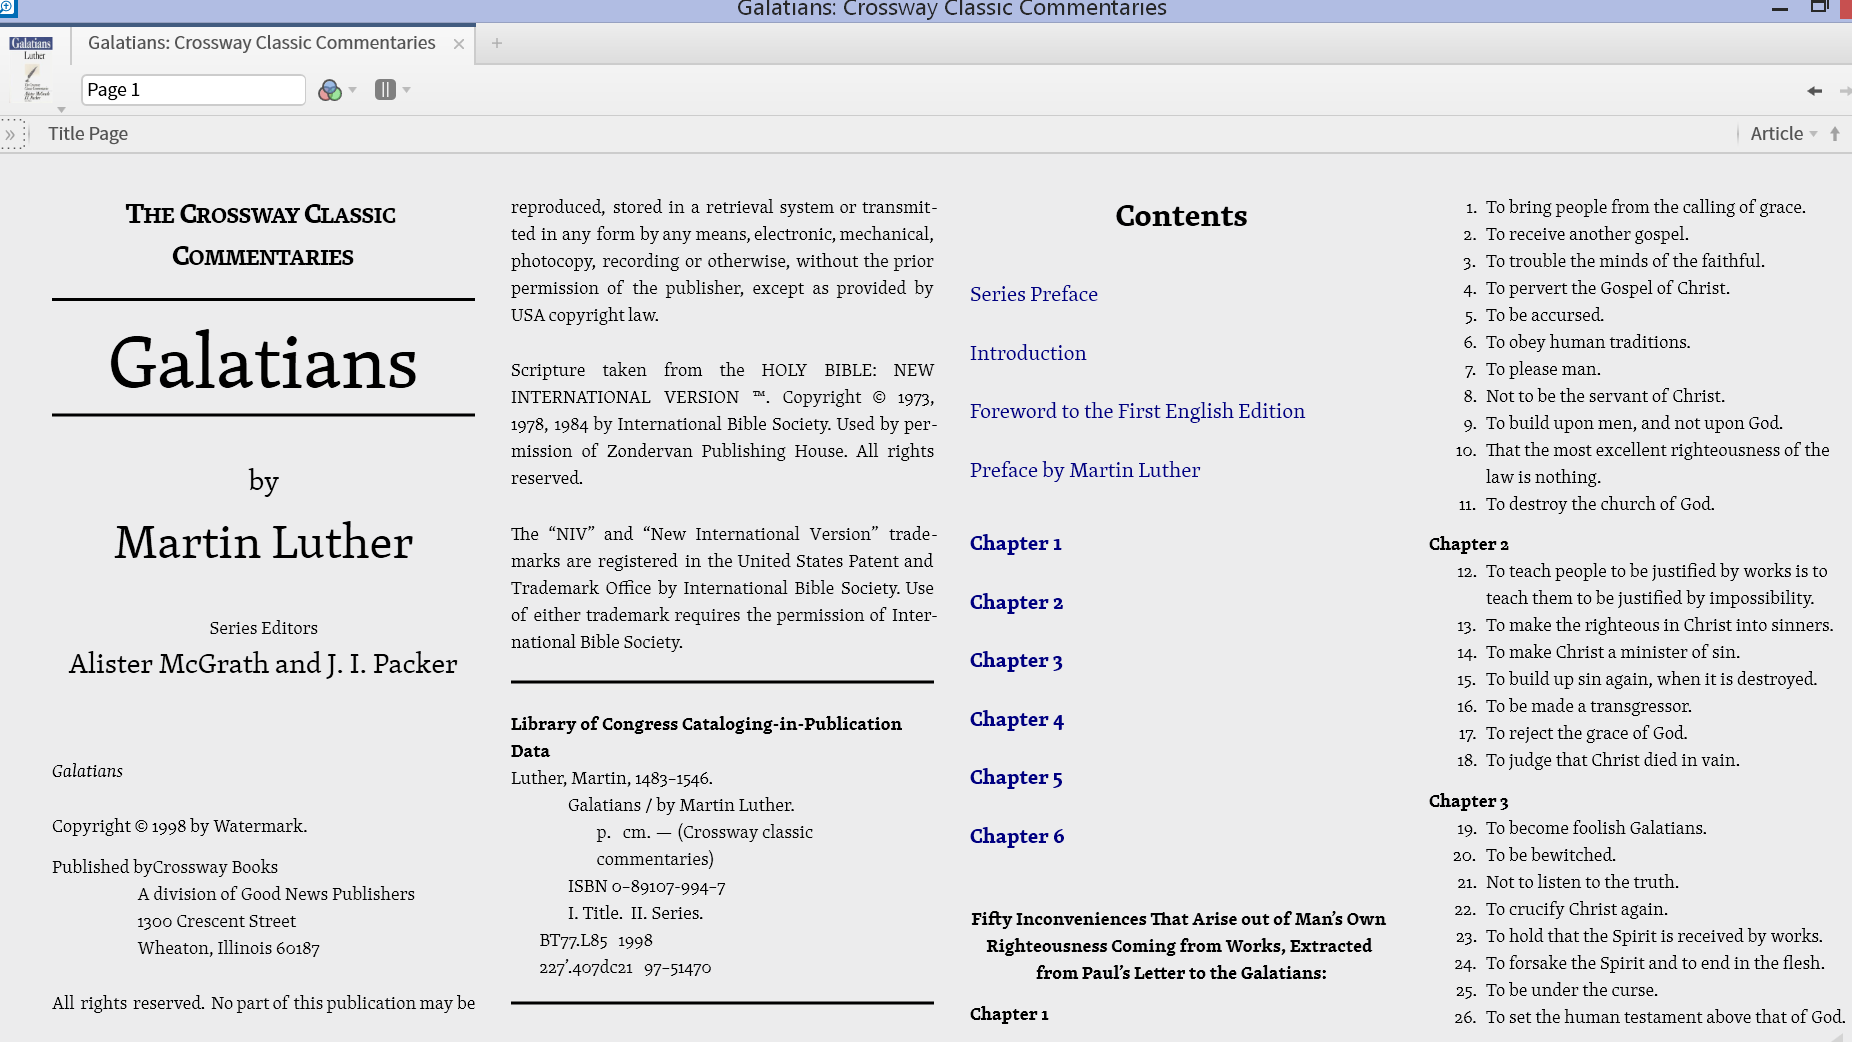Click 'To judge that Christ died in vain.'
The image size is (1852, 1042).
1612,760
